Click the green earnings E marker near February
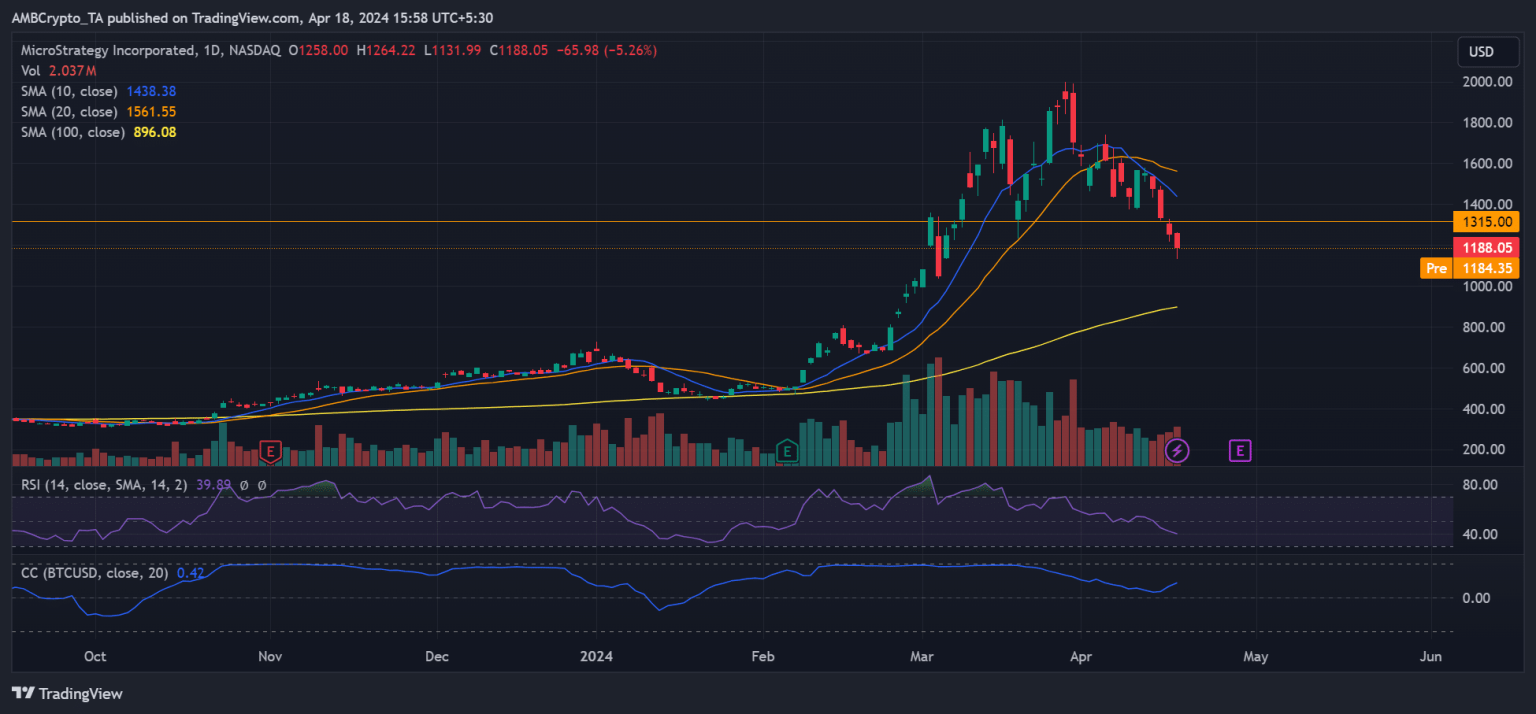Image resolution: width=1536 pixels, height=714 pixels. pos(787,451)
